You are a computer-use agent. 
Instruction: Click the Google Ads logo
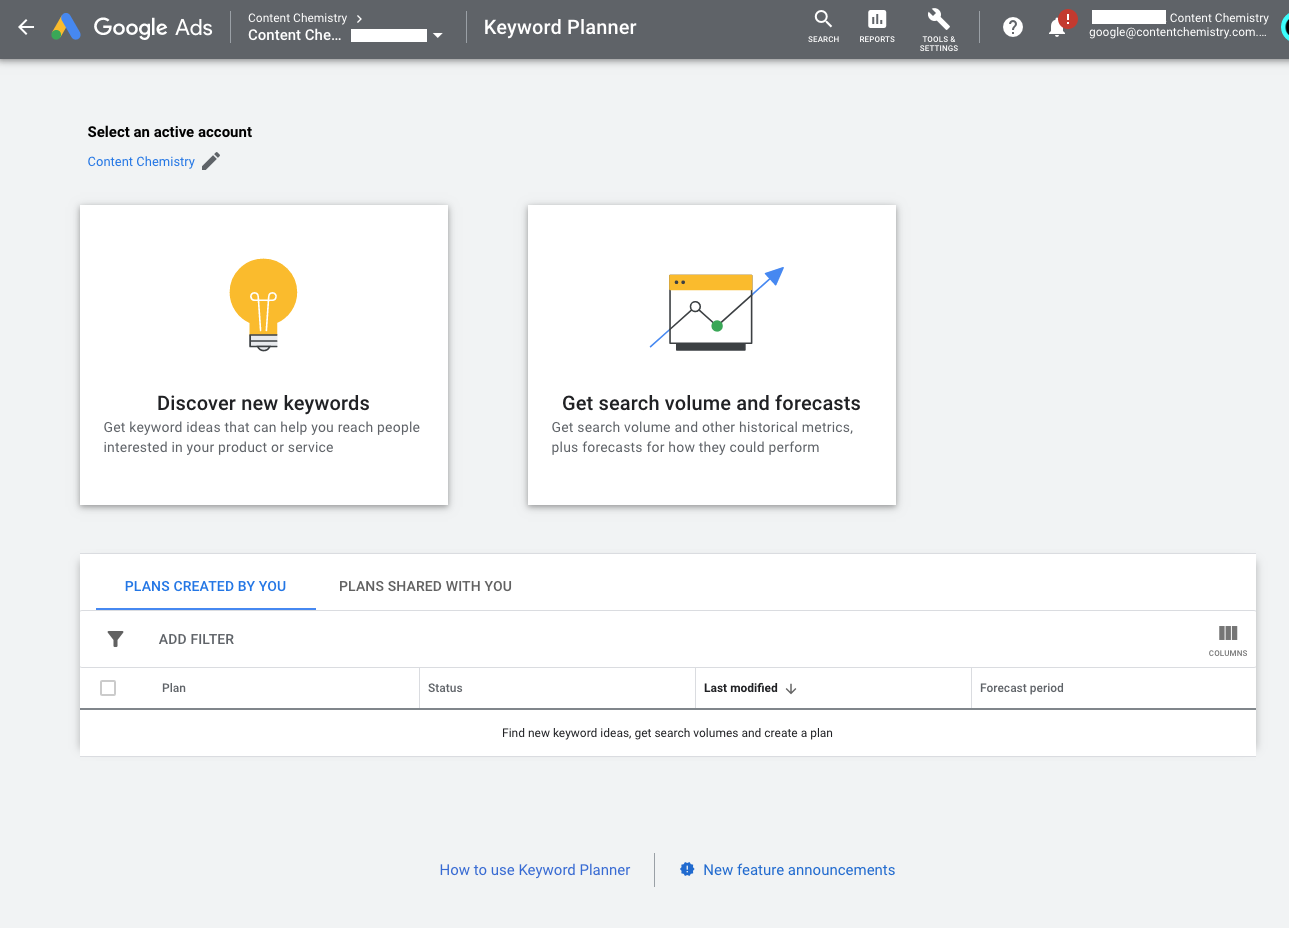132,28
